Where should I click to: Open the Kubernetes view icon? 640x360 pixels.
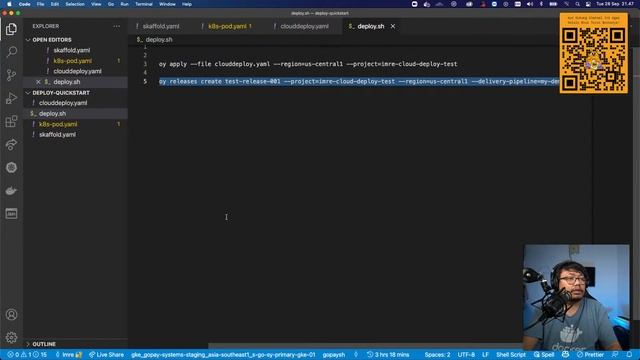[x=11, y=167]
